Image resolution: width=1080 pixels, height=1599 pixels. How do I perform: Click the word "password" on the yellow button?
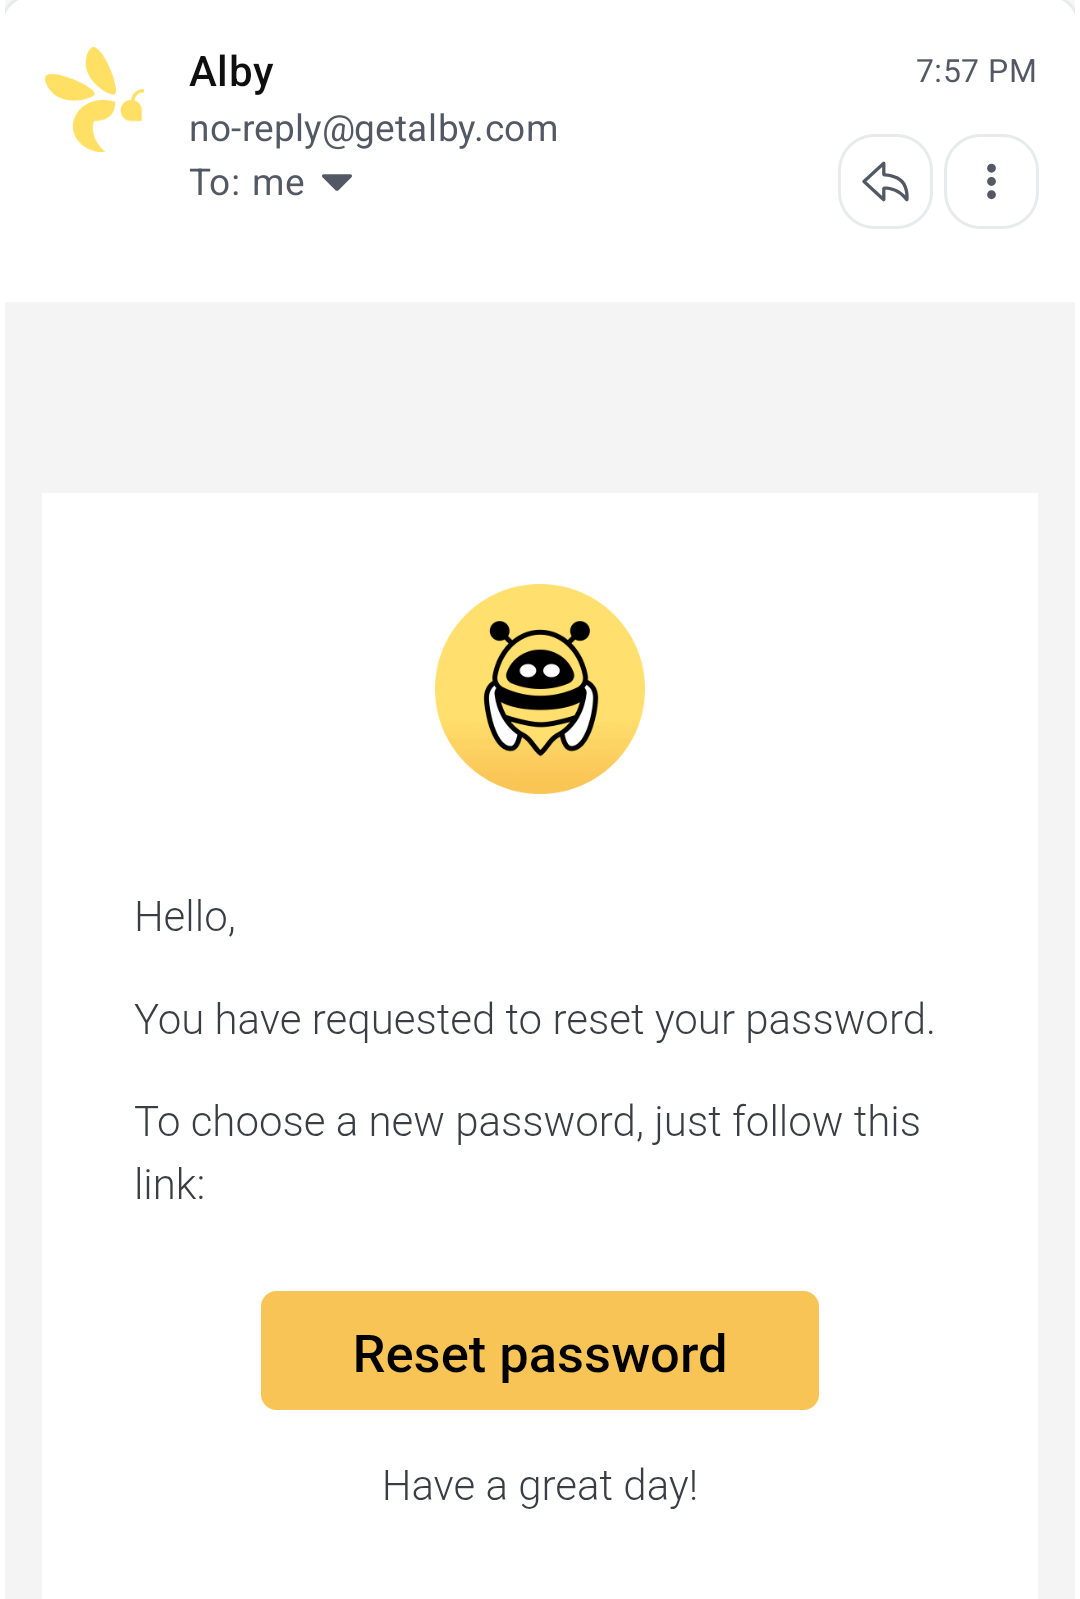point(612,1355)
